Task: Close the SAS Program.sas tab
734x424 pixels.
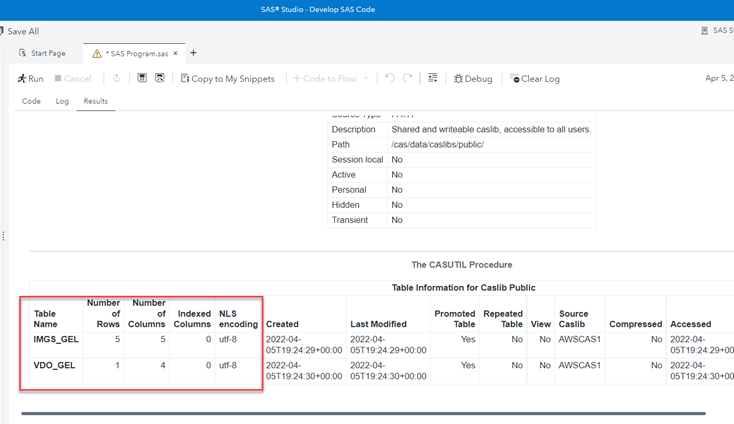Action: [176, 53]
